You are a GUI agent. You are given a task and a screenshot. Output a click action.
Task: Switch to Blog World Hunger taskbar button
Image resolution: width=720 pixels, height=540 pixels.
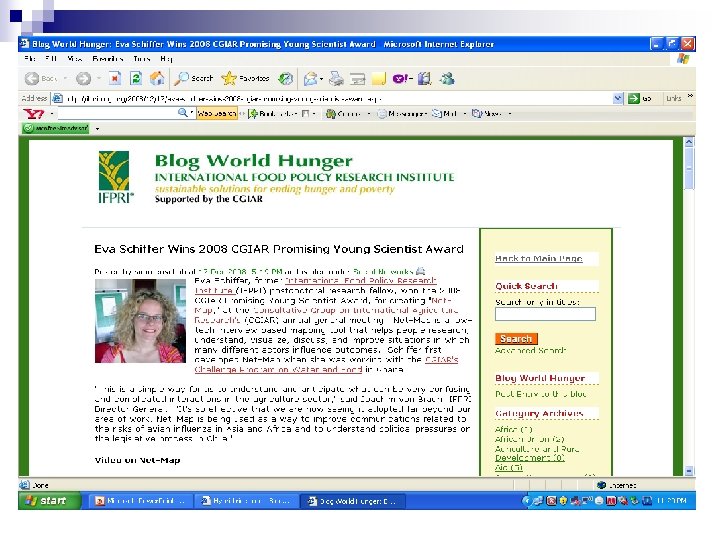coord(353,501)
